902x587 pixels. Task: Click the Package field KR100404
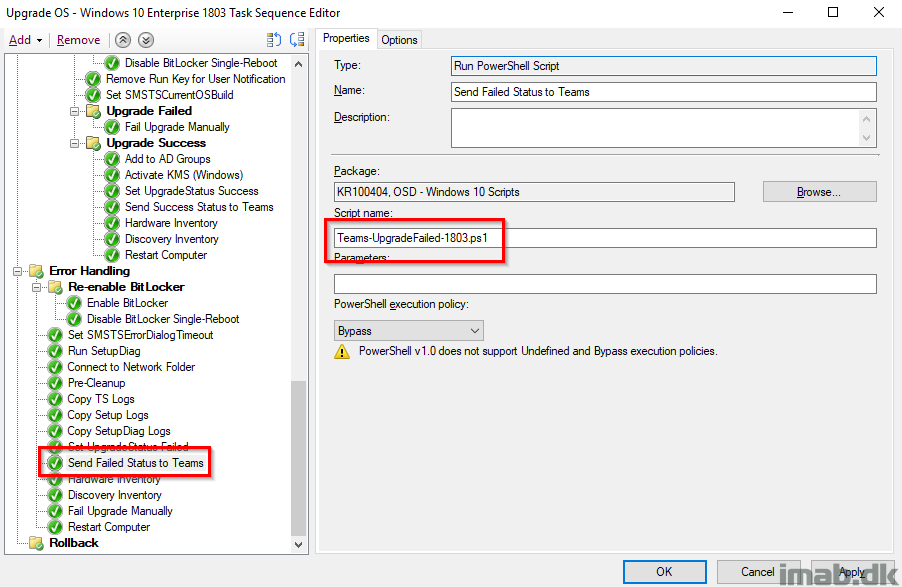click(x=534, y=192)
